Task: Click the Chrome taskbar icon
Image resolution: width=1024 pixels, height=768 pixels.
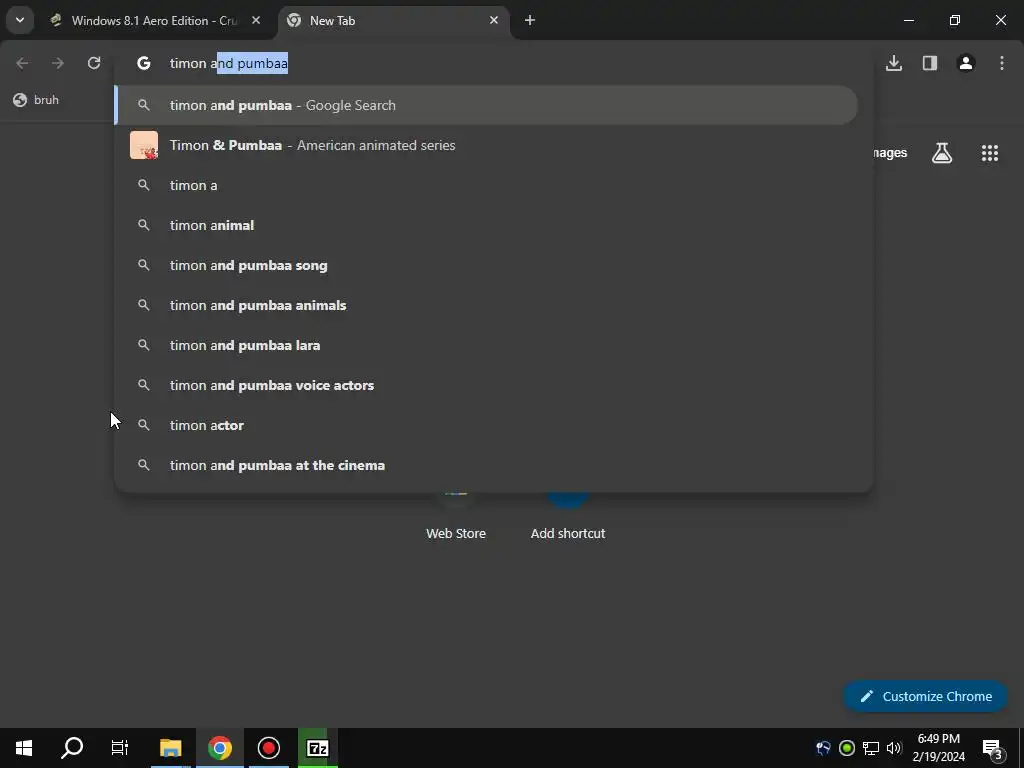Action: point(220,748)
